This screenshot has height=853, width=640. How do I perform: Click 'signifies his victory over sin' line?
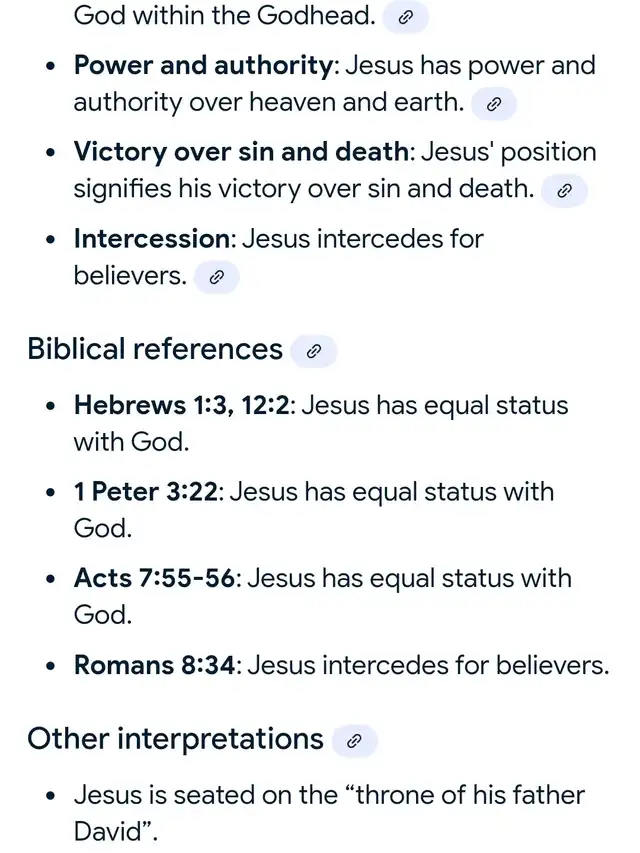pos(304,189)
